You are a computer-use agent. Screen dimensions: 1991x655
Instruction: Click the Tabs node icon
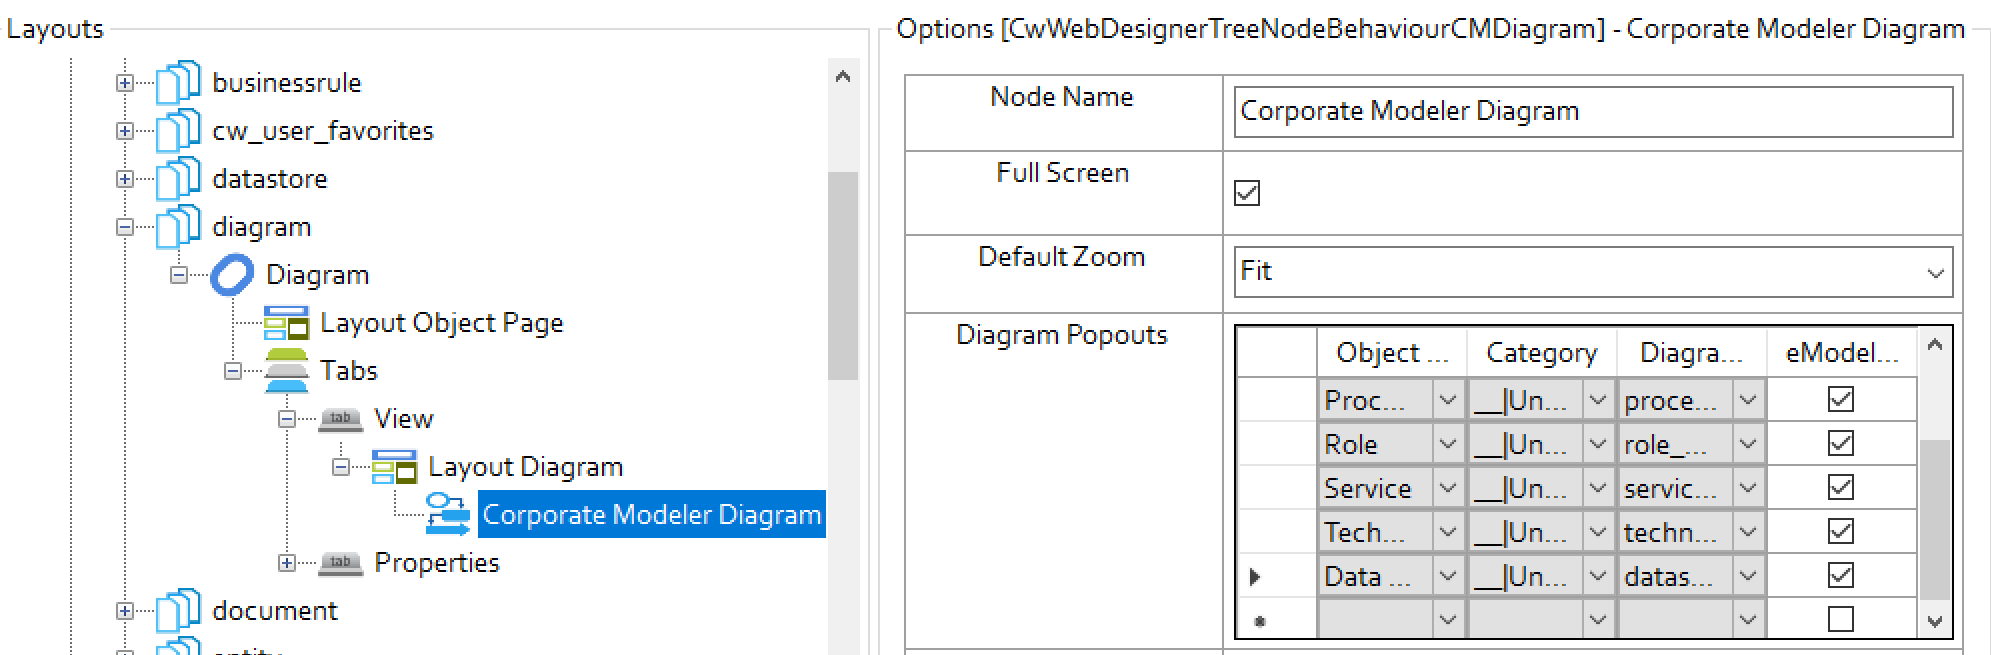(286, 371)
